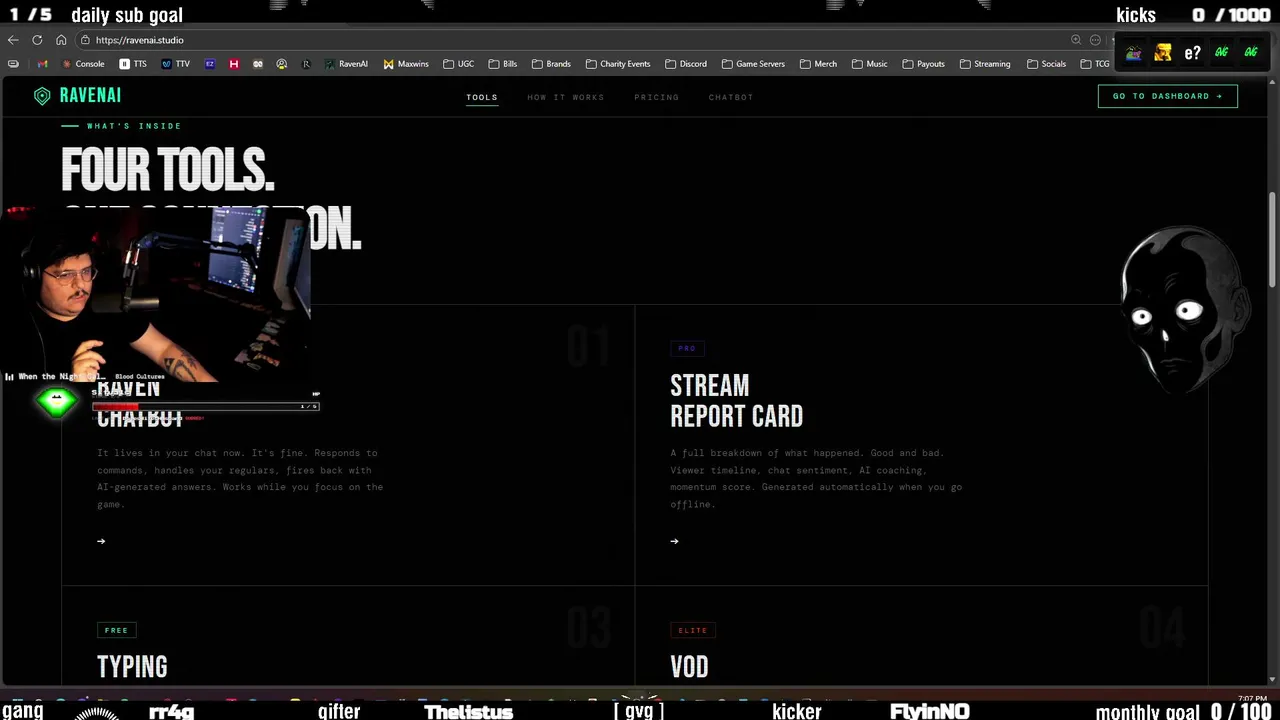Click the PRO badge on Stream Report Card
The width and height of the screenshot is (1280, 720).
pyautogui.click(x=687, y=348)
